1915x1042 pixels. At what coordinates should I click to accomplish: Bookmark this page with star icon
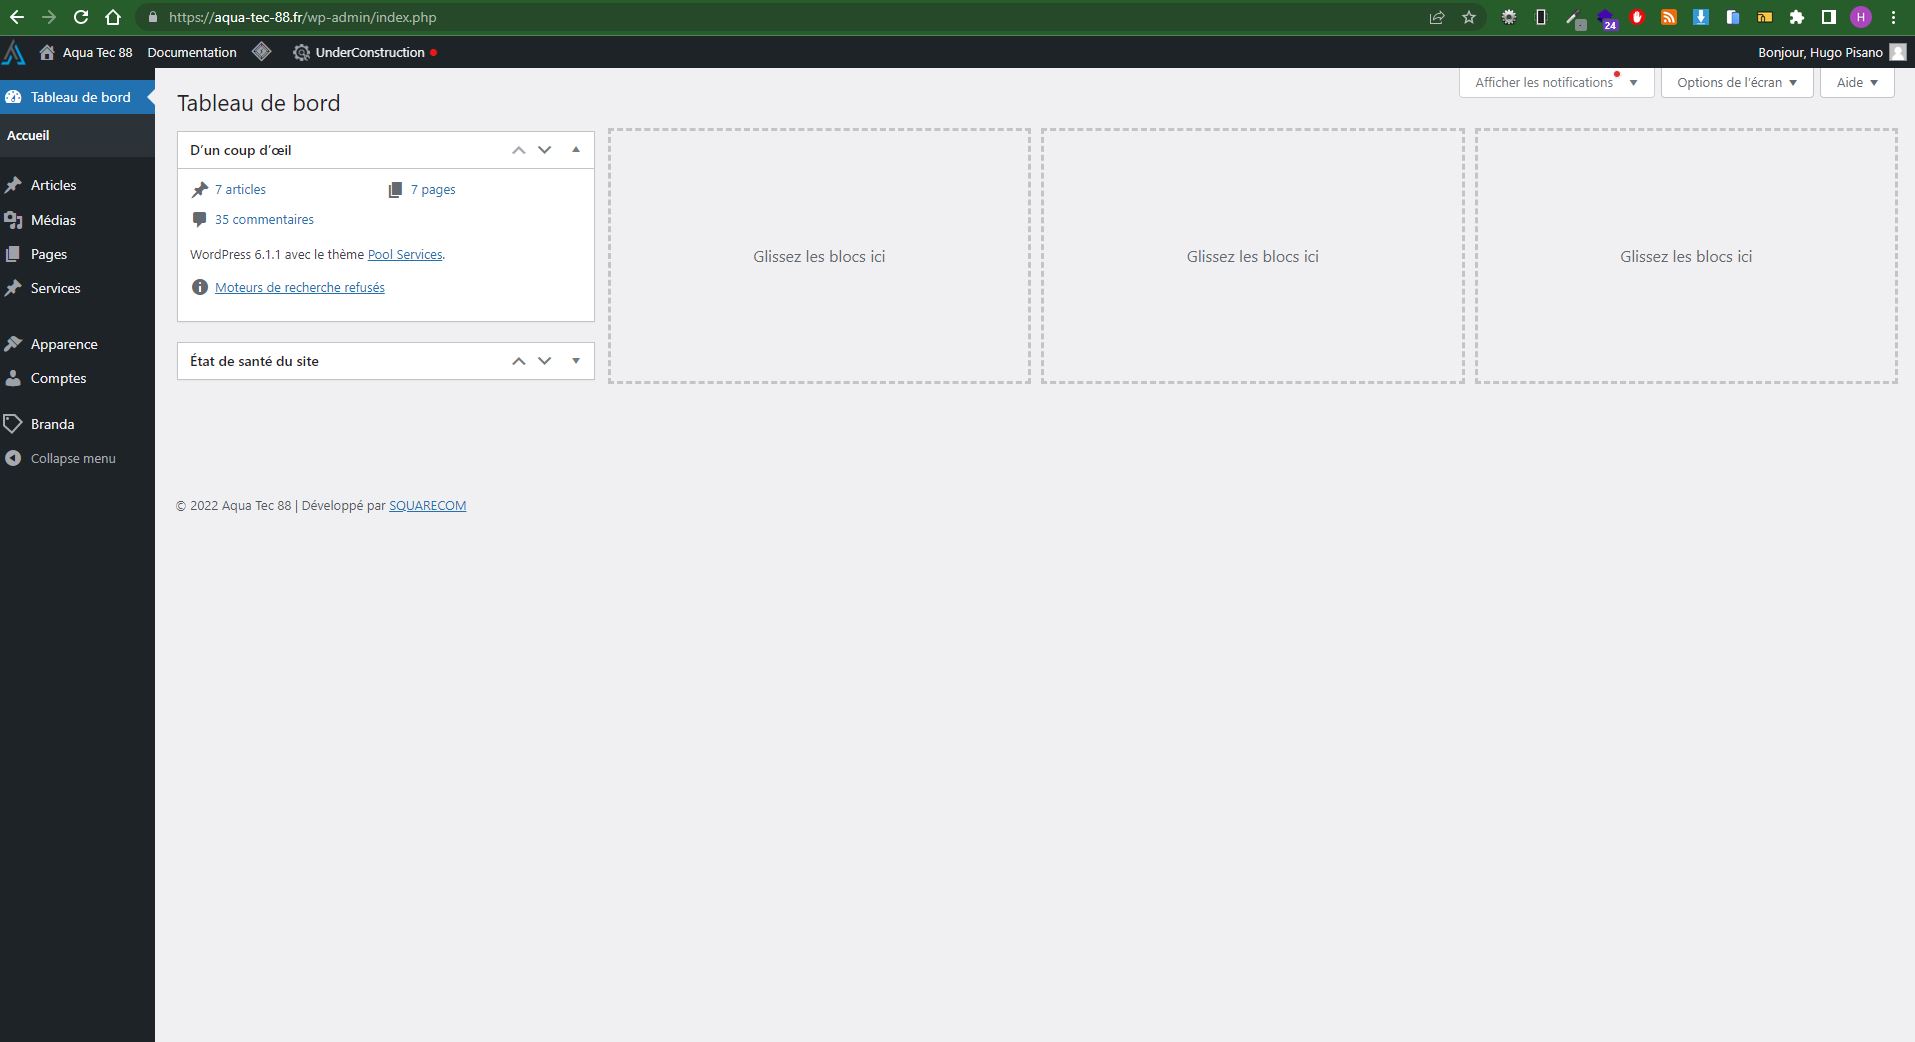pyautogui.click(x=1468, y=17)
